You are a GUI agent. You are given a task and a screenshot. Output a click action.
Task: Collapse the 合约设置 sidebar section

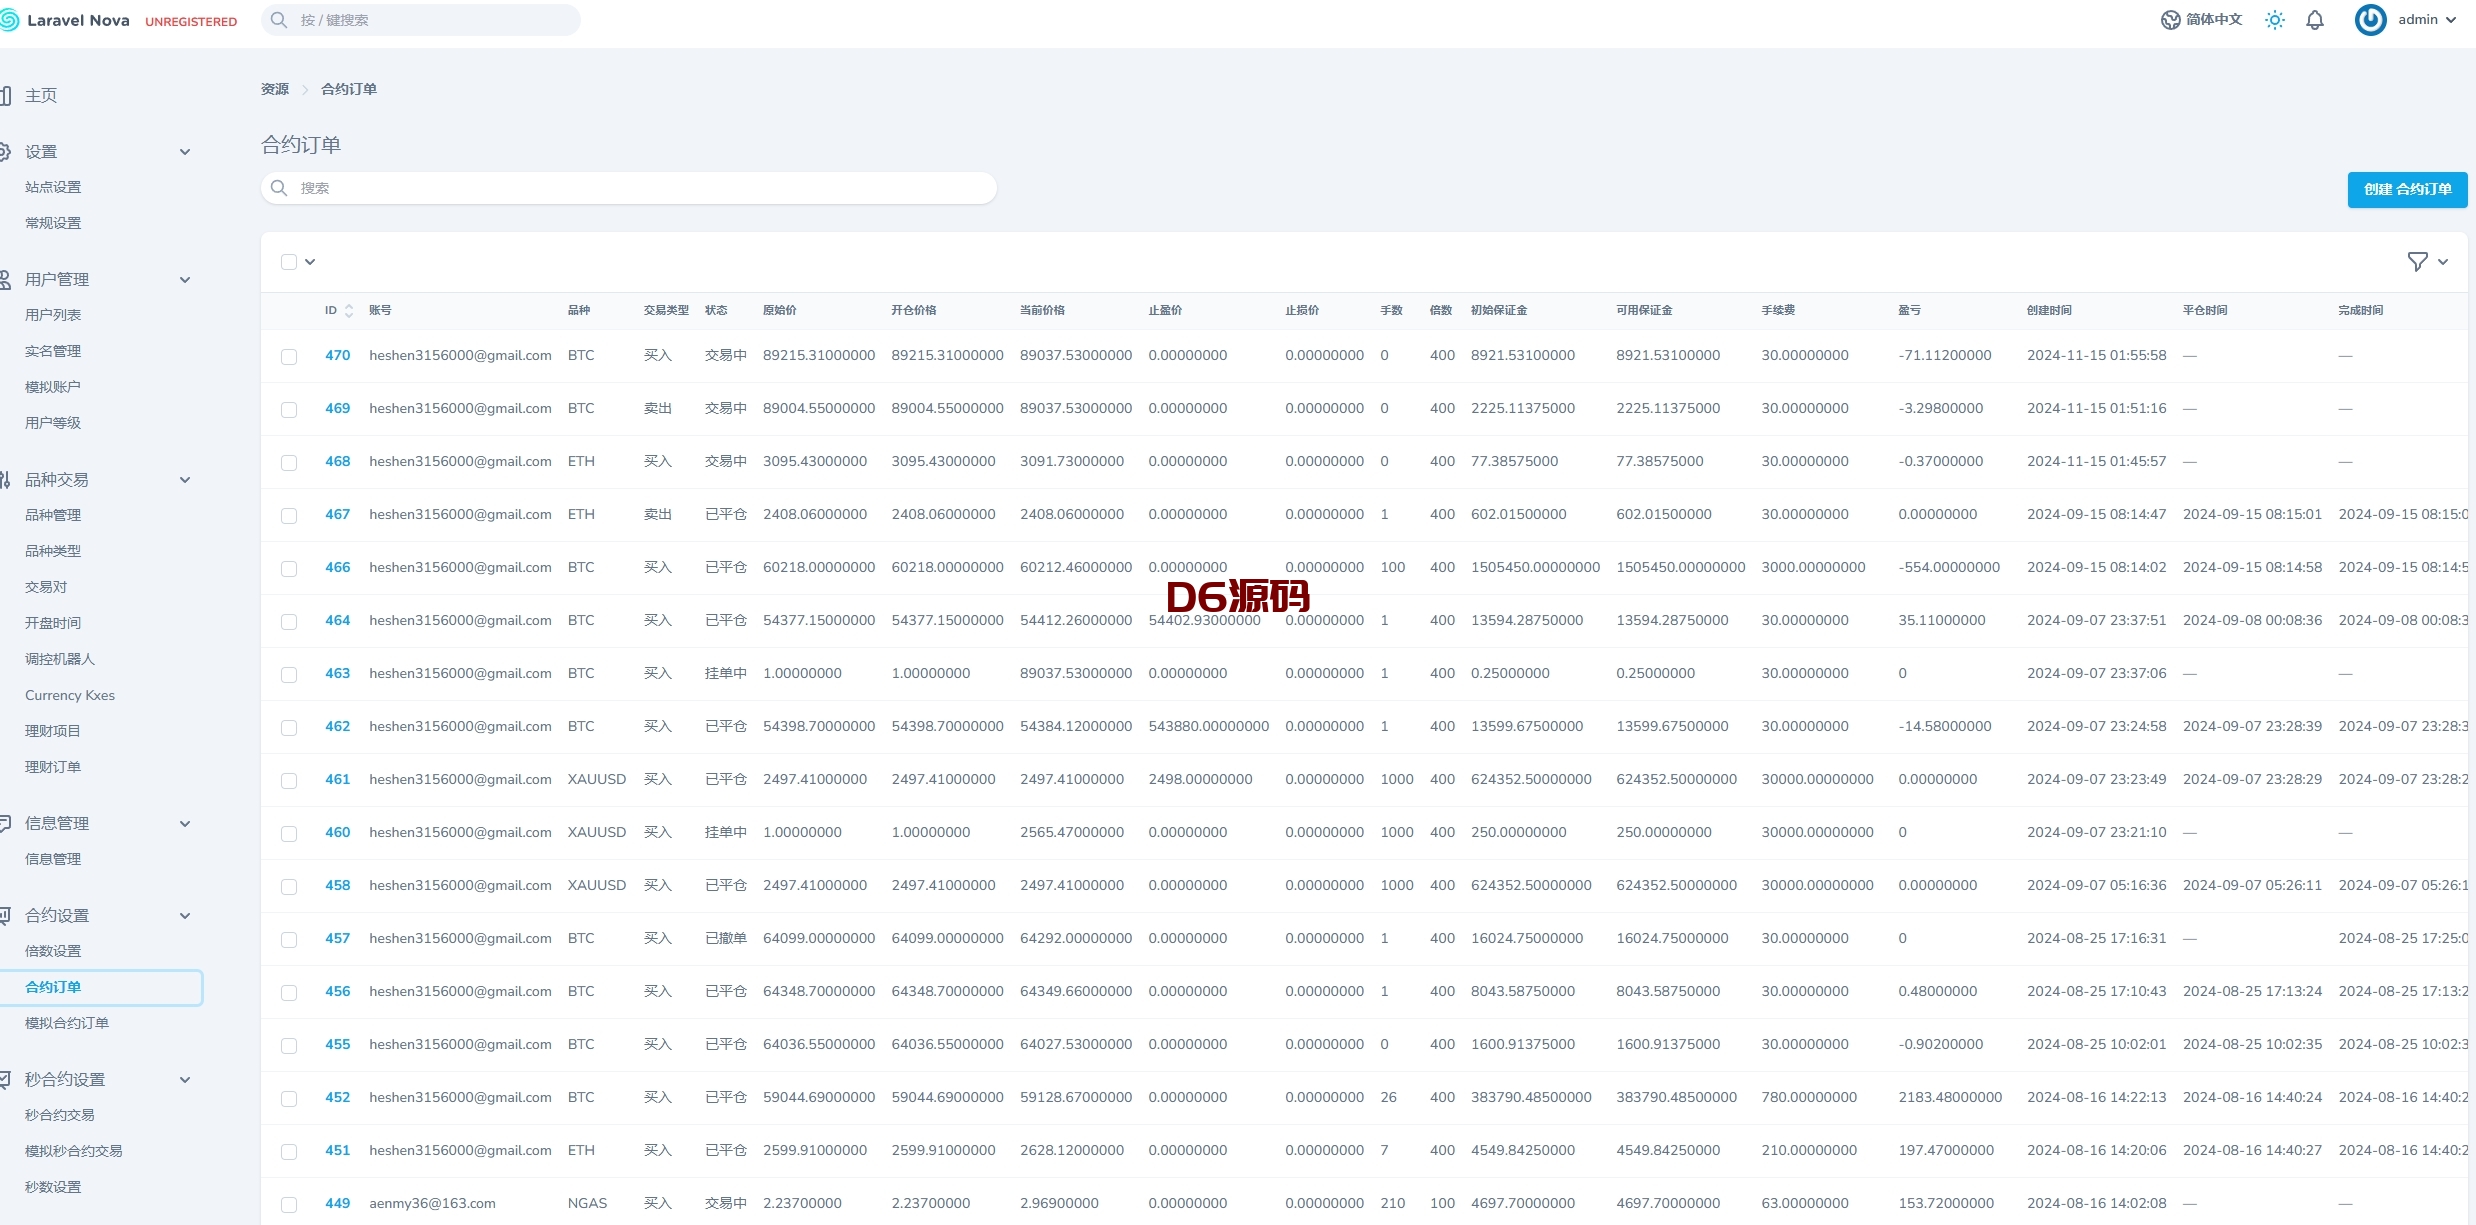[185, 916]
